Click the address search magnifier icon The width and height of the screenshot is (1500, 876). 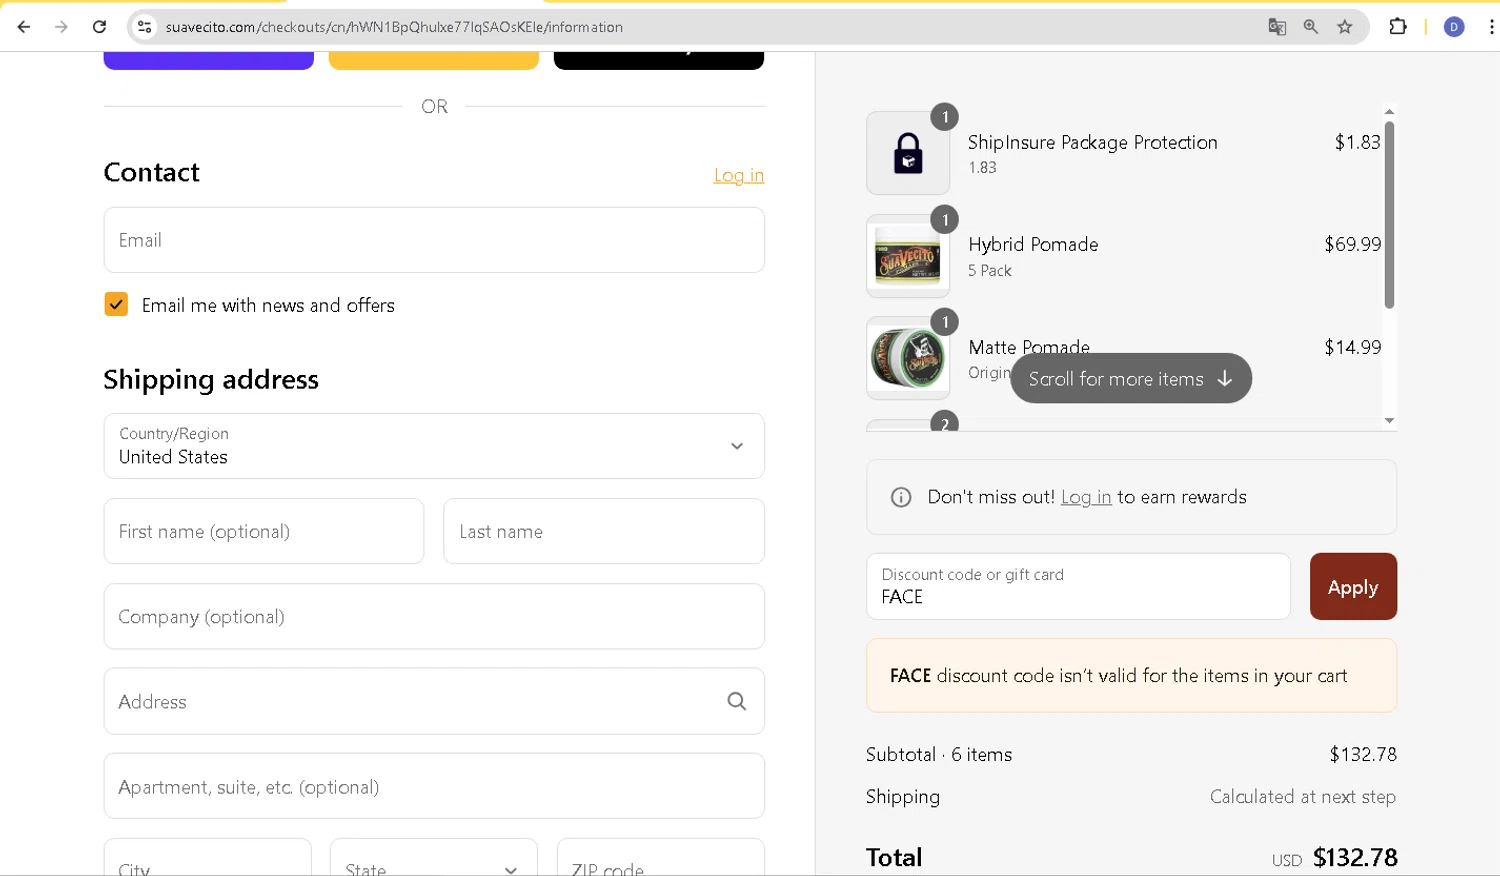click(x=737, y=701)
